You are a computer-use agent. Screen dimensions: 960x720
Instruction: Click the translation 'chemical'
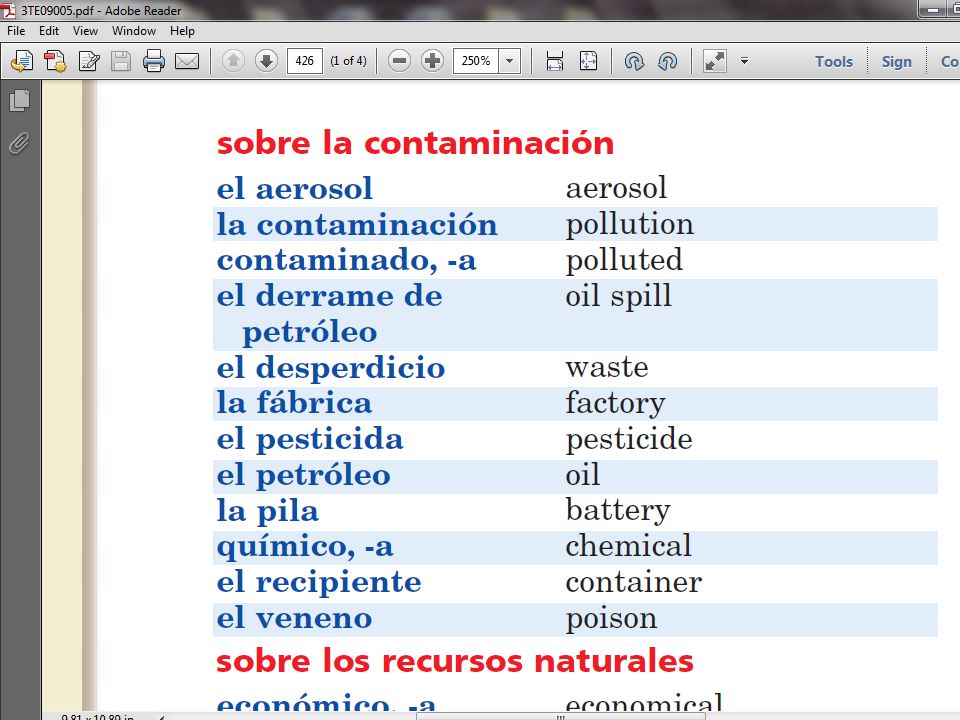tap(628, 546)
